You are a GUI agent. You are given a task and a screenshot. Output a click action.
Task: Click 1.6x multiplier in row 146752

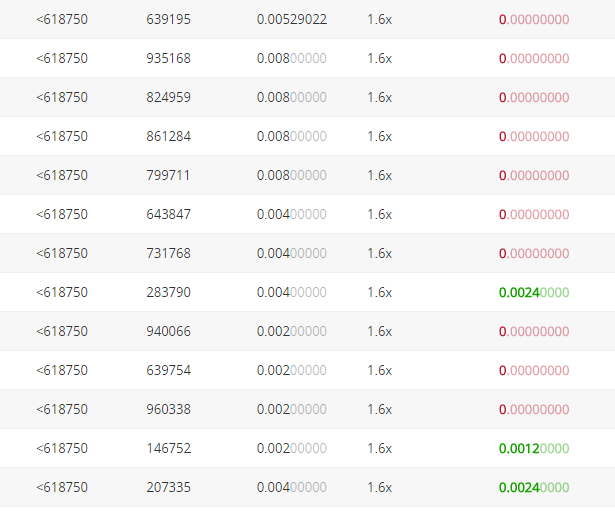pyautogui.click(x=379, y=448)
